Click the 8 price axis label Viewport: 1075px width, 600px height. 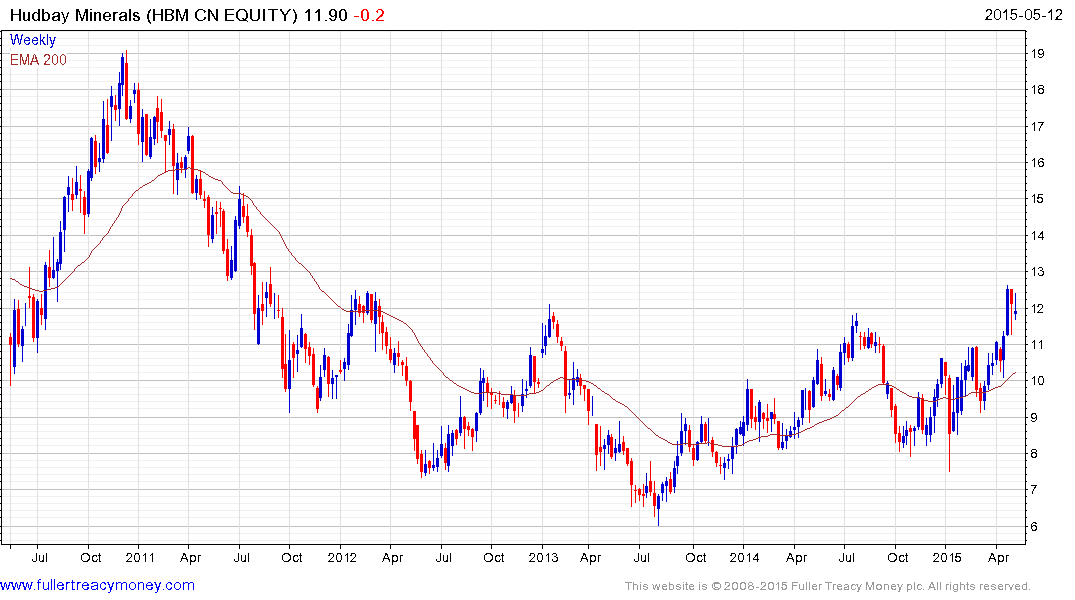coord(1033,453)
